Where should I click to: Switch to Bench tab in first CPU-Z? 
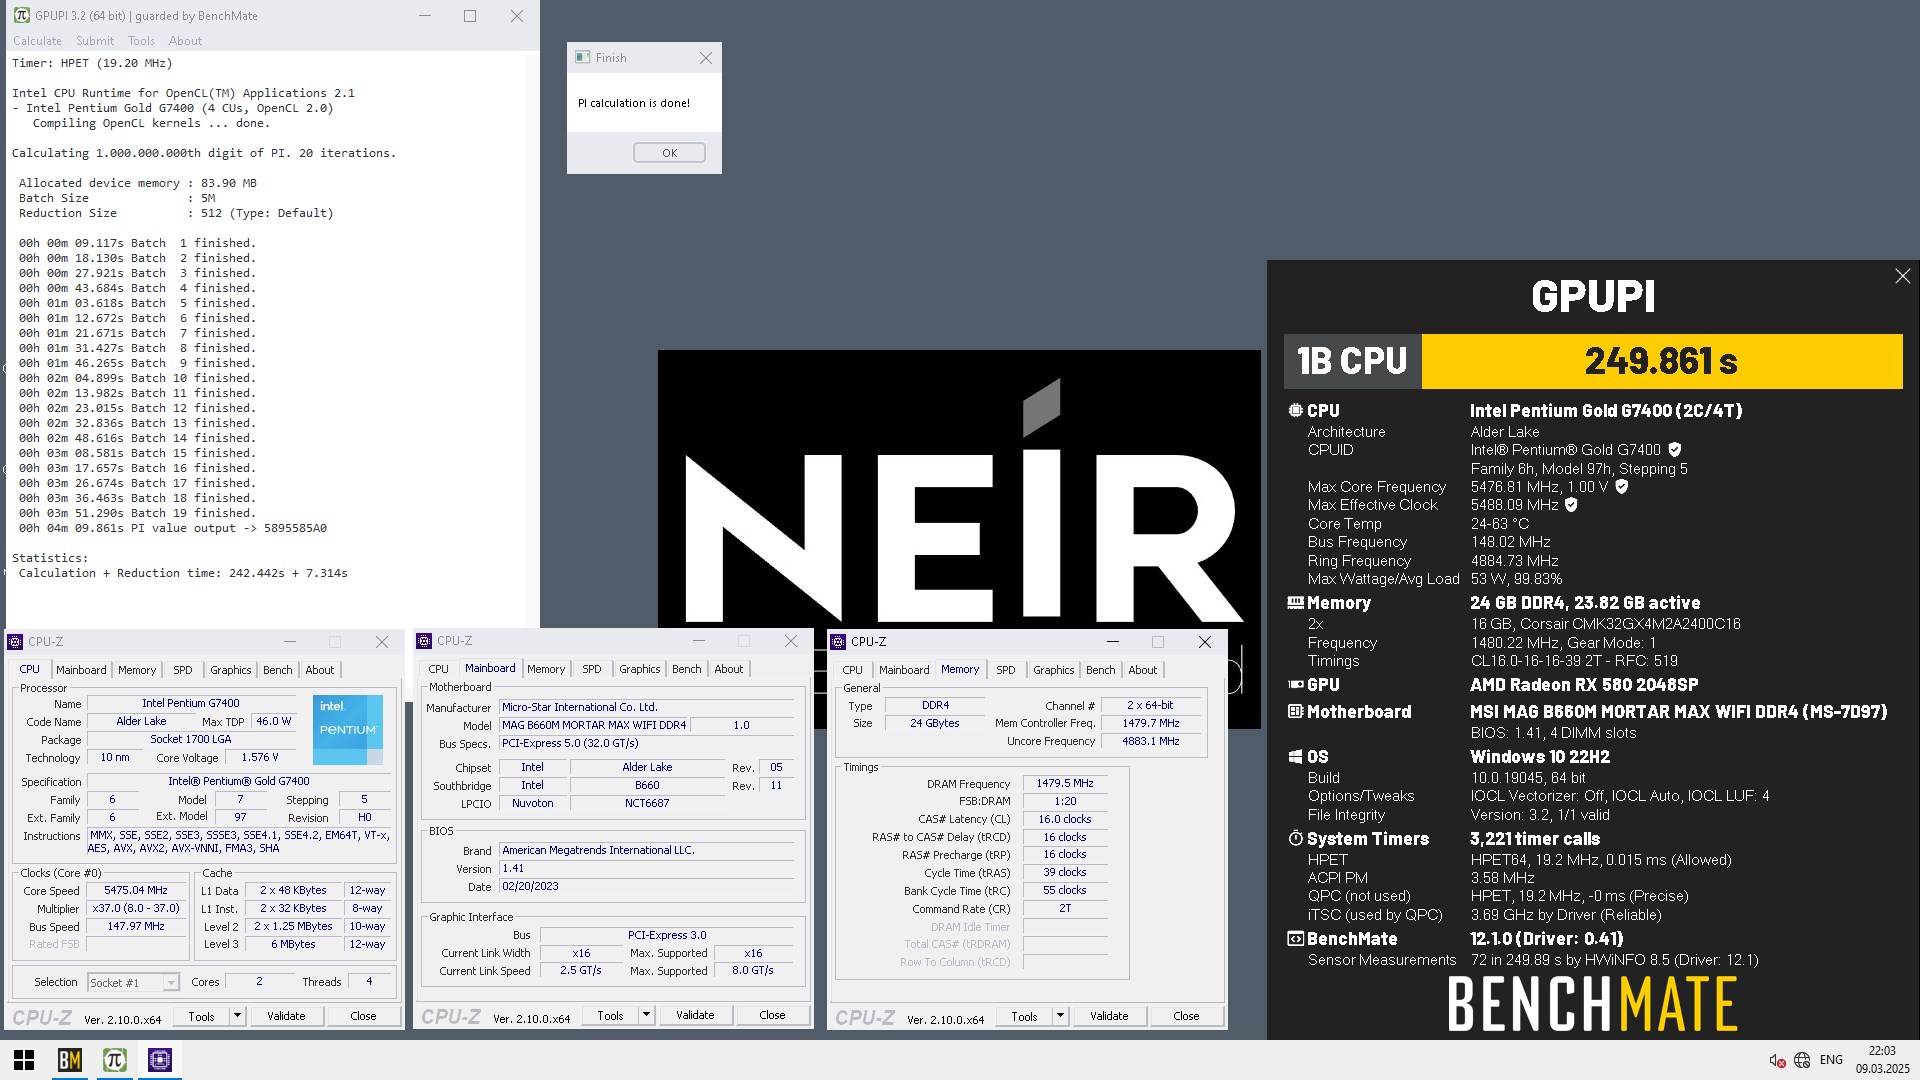pyautogui.click(x=278, y=670)
